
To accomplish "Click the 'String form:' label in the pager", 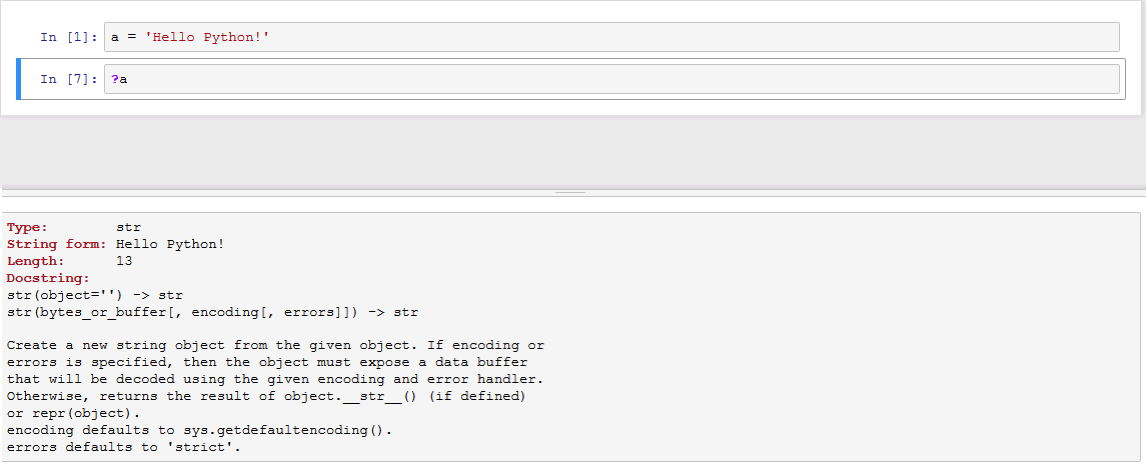I will coord(56,244).
